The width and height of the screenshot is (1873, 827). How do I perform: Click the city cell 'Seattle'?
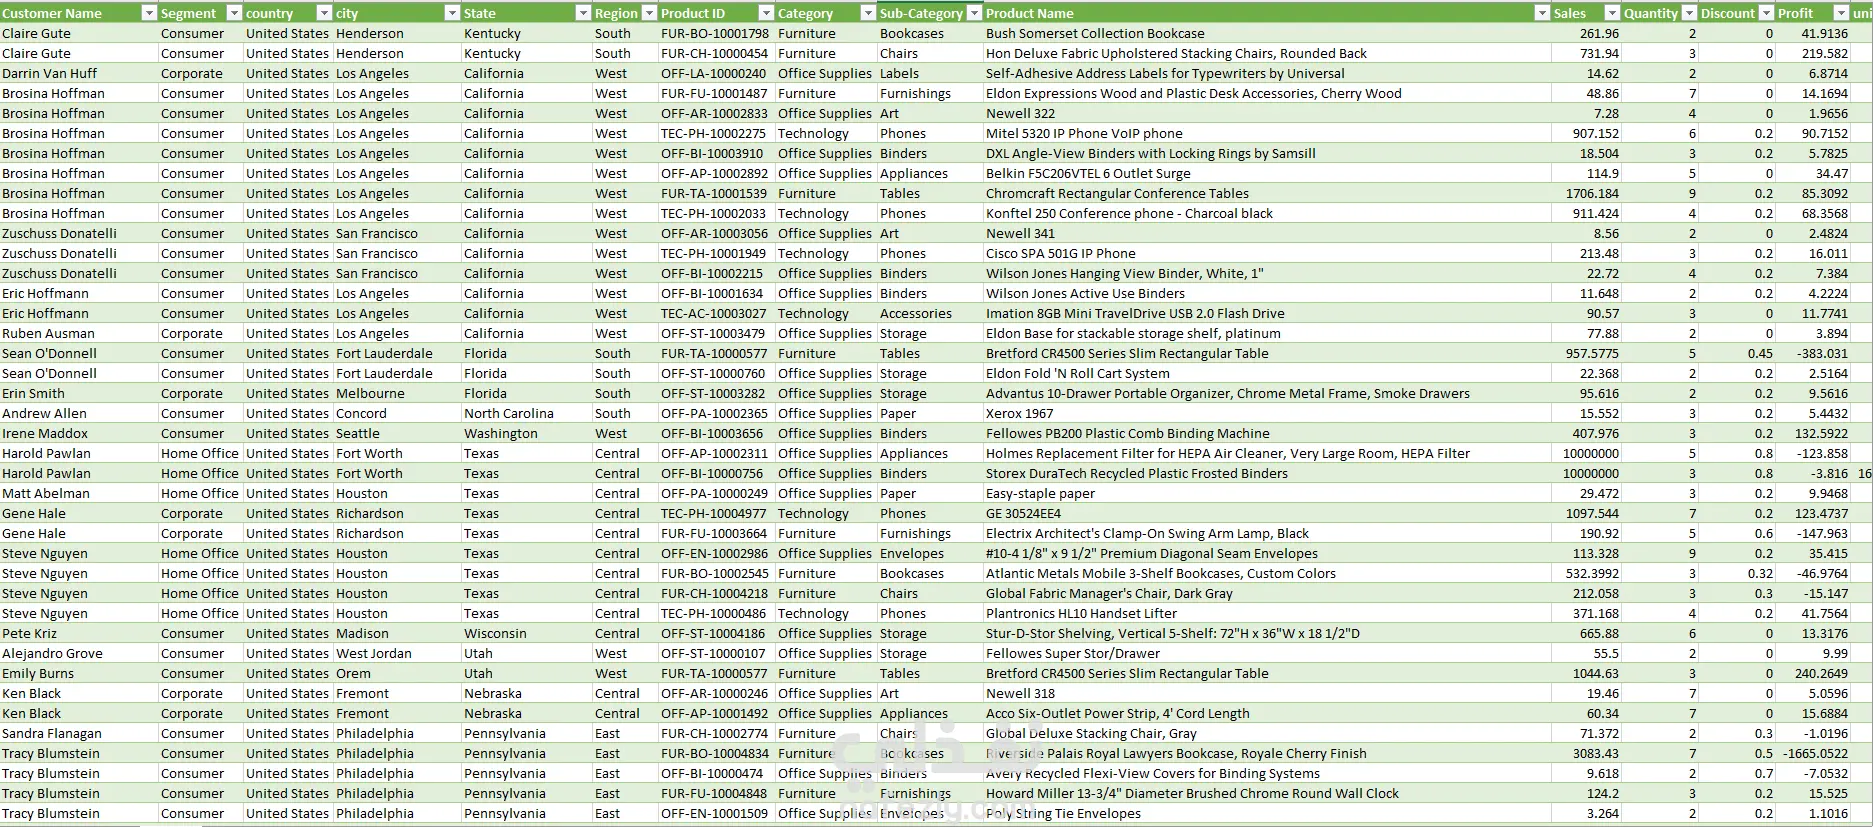coord(397,433)
